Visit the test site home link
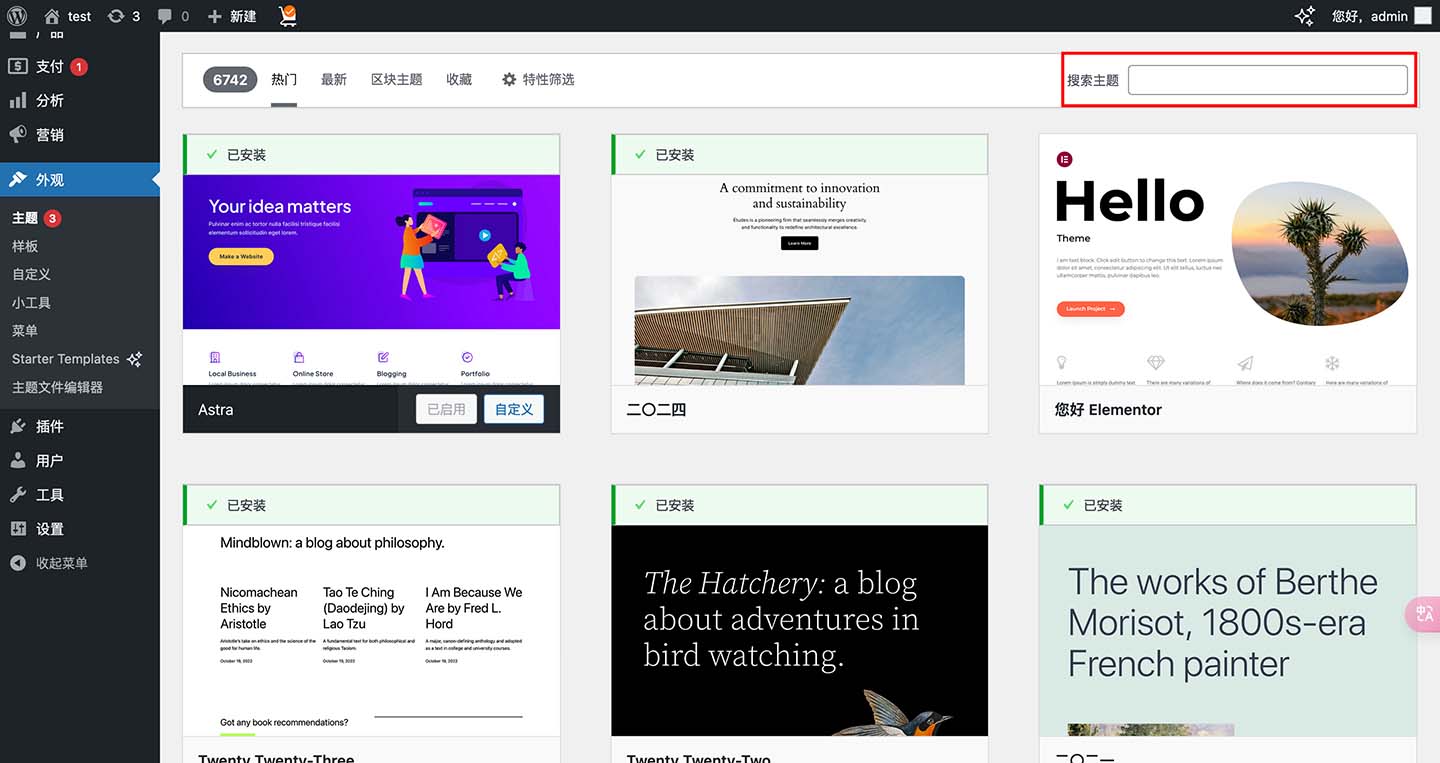 tap(52, 16)
